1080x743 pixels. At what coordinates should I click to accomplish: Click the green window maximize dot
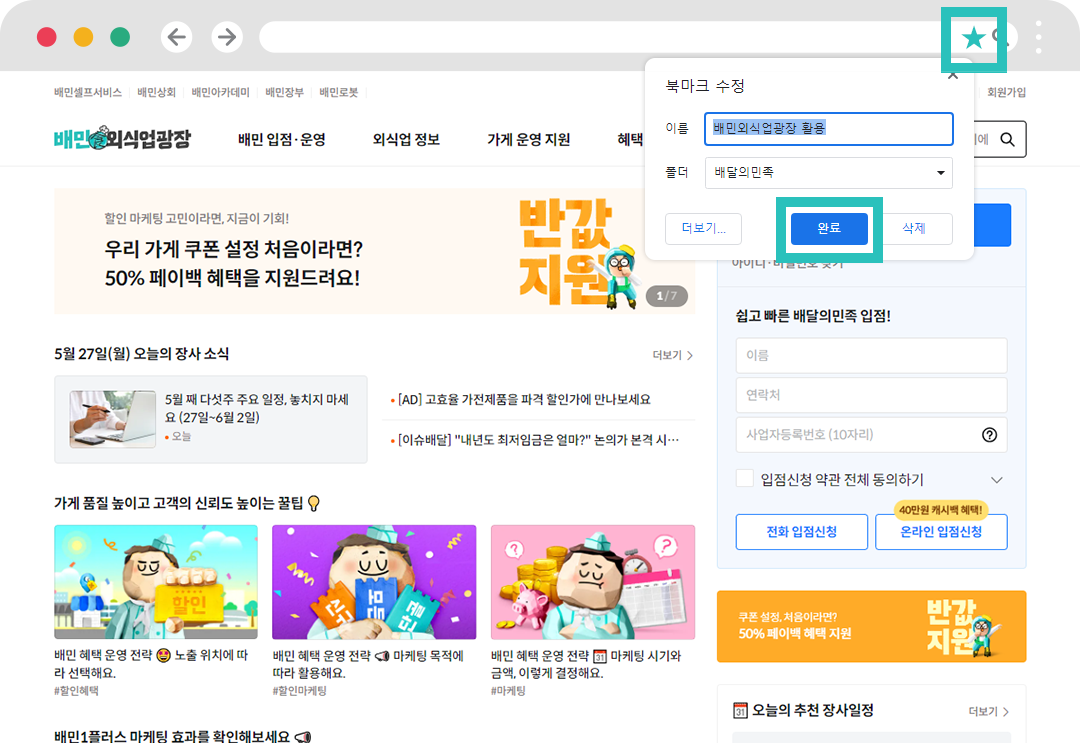click(x=120, y=37)
